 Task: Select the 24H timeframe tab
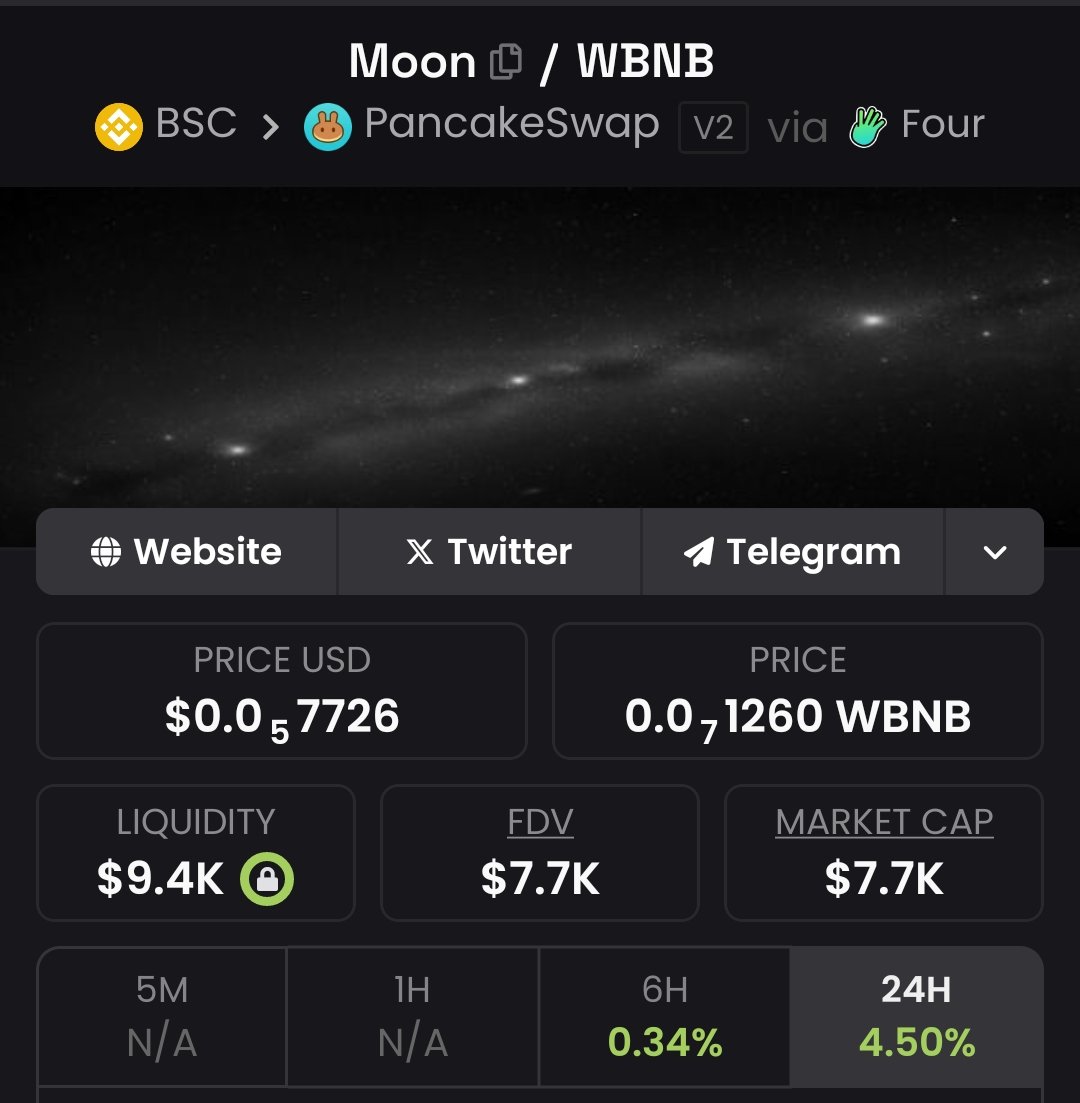(x=916, y=1016)
